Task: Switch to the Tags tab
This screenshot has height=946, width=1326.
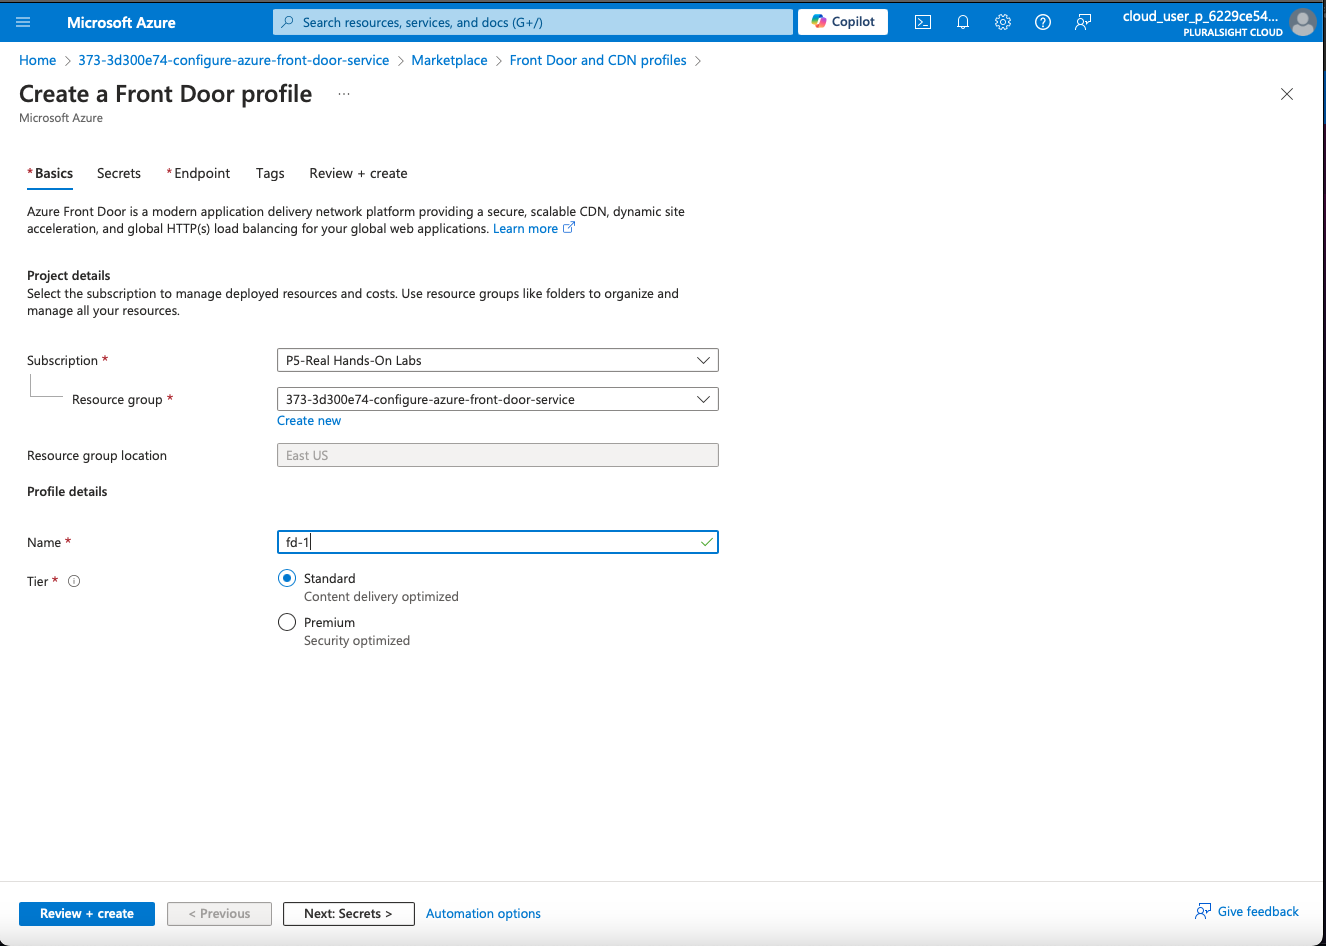Action: click(270, 173)
